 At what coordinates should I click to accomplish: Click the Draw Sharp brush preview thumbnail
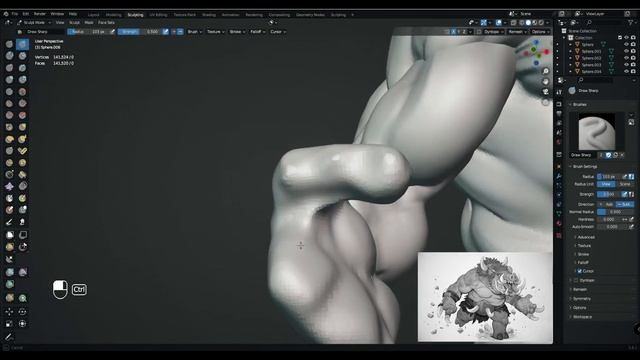point(597,132)
